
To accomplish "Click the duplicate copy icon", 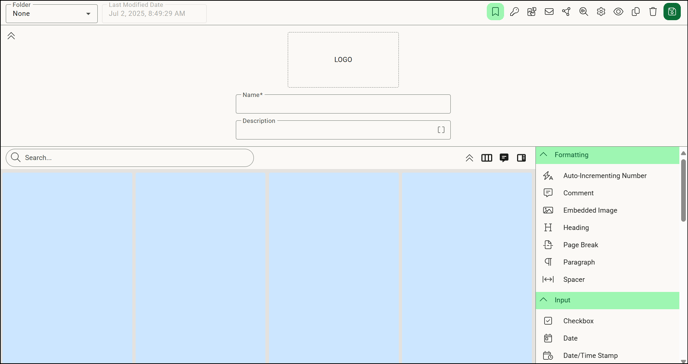I will 635,12.
